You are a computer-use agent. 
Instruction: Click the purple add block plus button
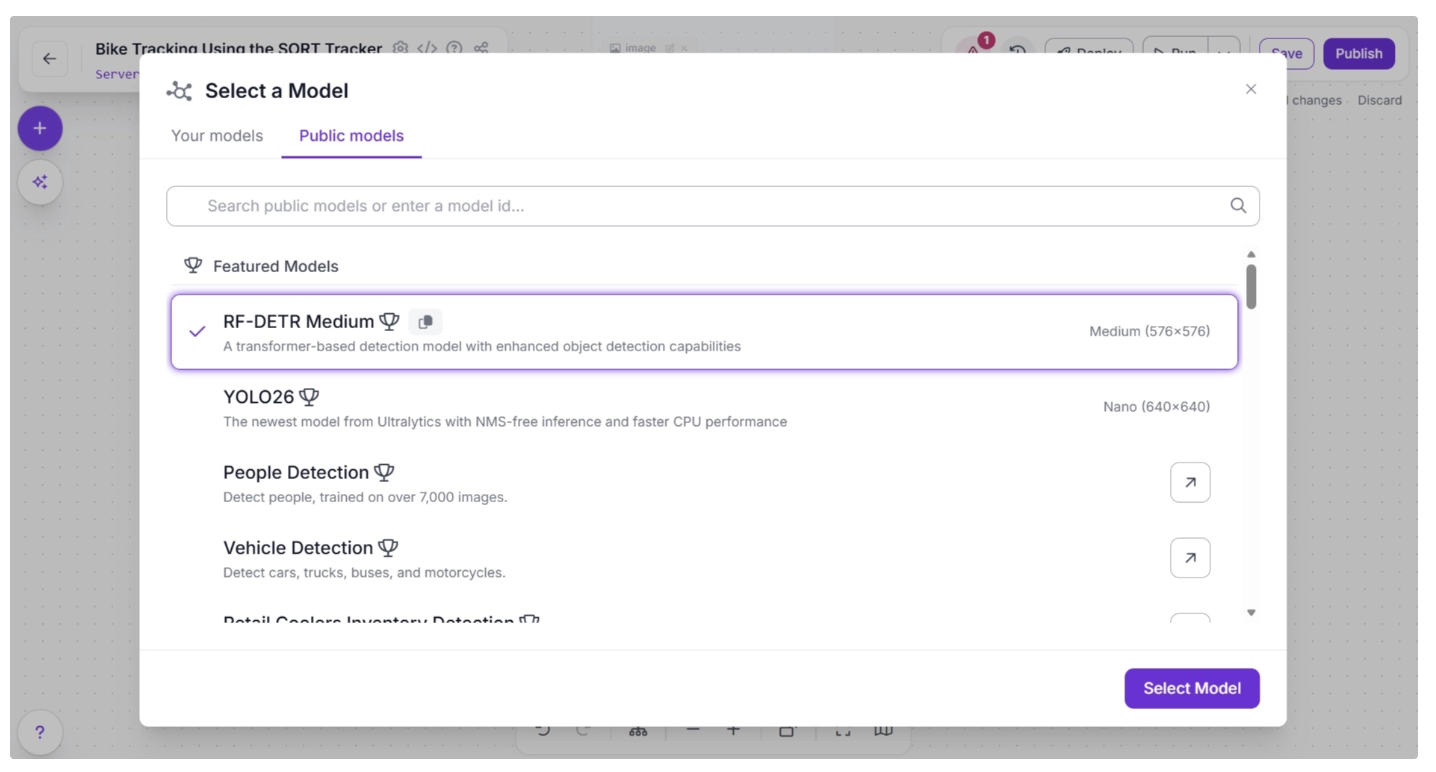[40, 129]
